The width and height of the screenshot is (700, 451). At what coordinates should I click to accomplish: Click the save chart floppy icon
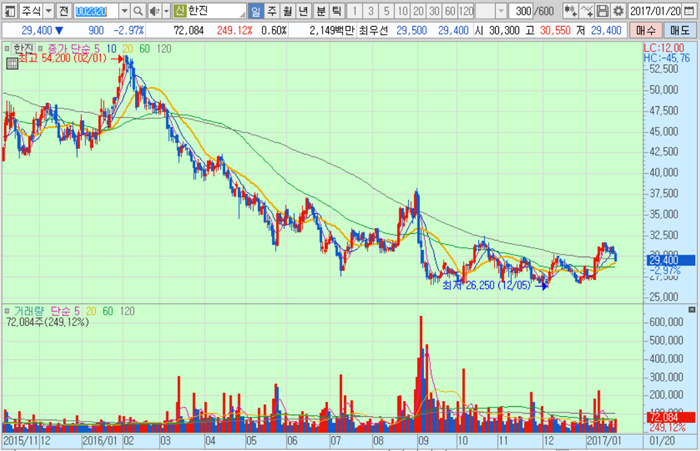click(603, 11)
